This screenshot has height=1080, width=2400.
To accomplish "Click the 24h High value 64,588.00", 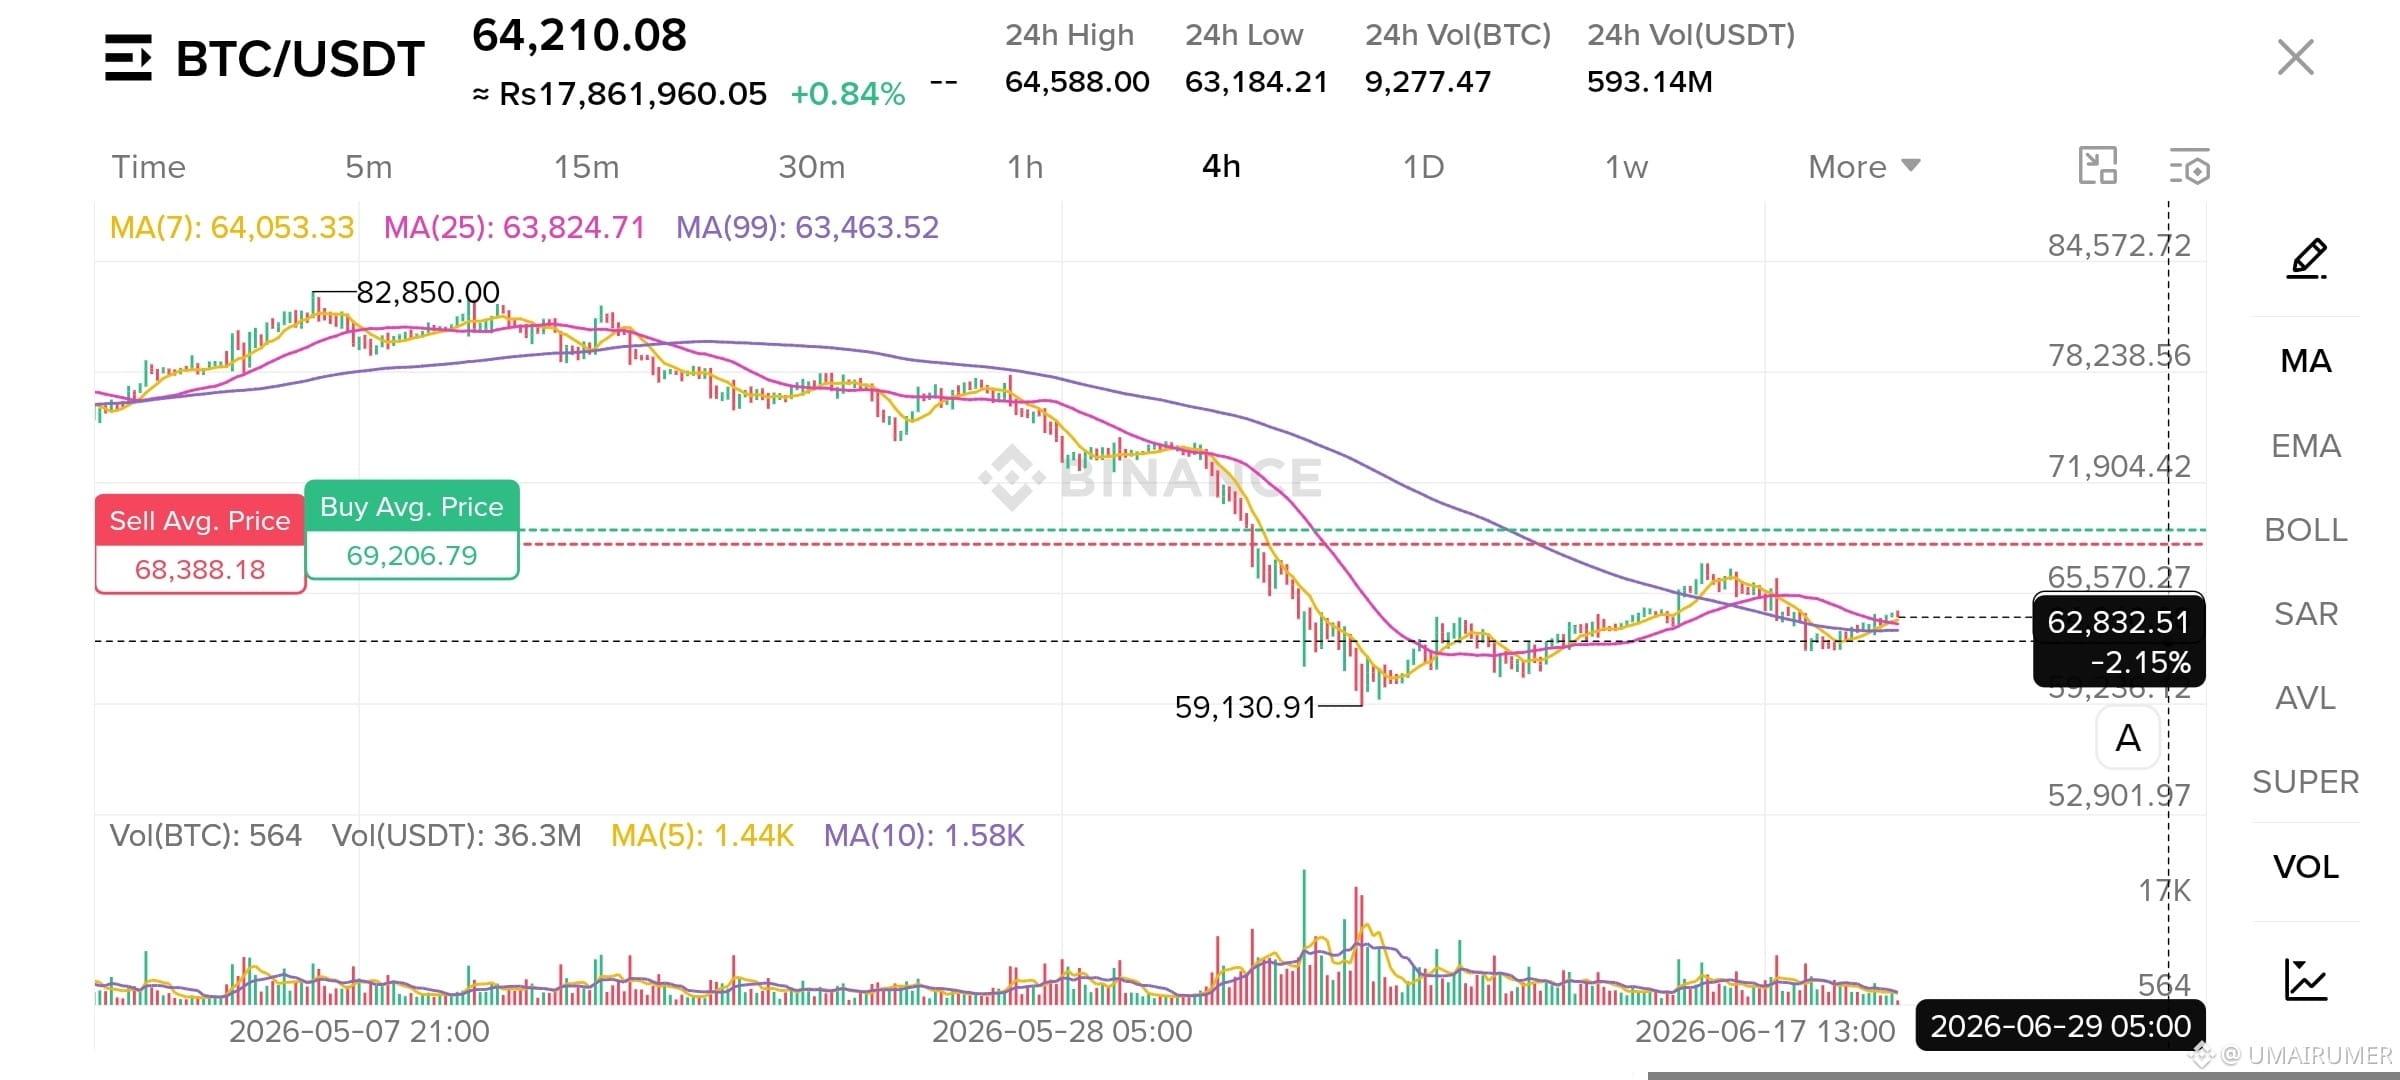I will coord(1077,82).
